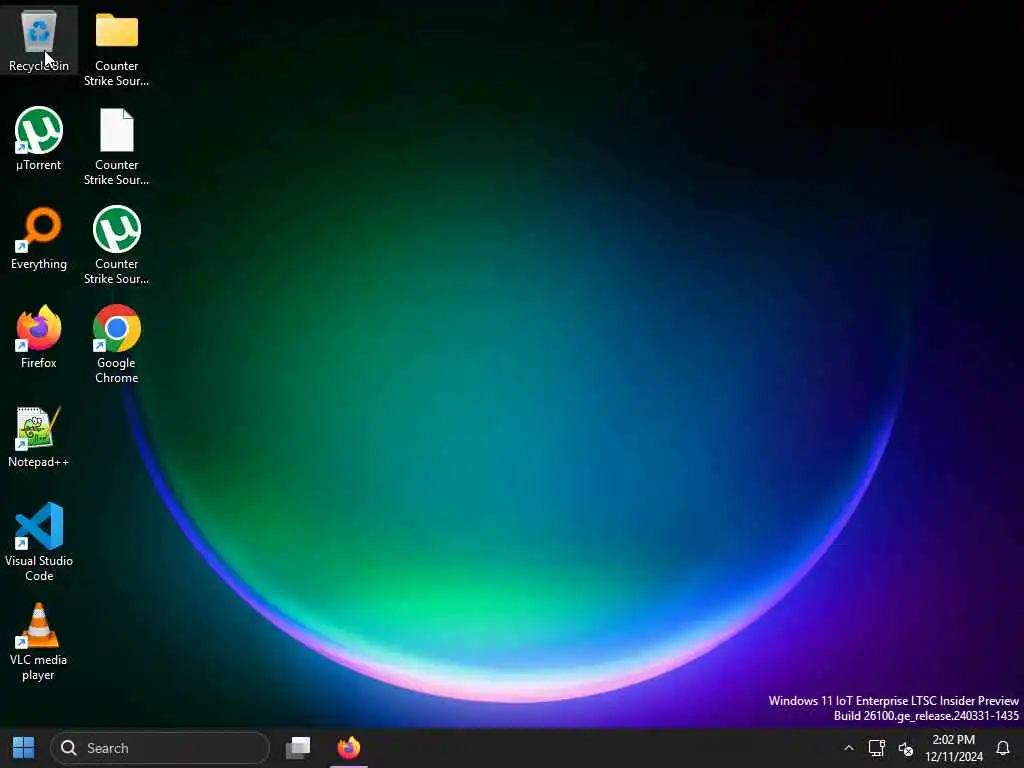The height and width of the screenshot is (768, 1024).
Task: Select the Counter Strike Source folder icon
Action: coord(116,48)
